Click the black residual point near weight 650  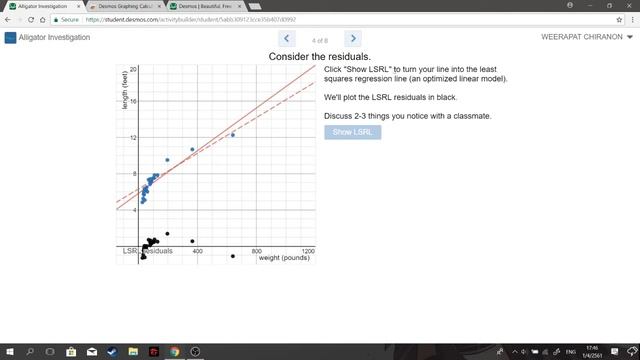233,256
